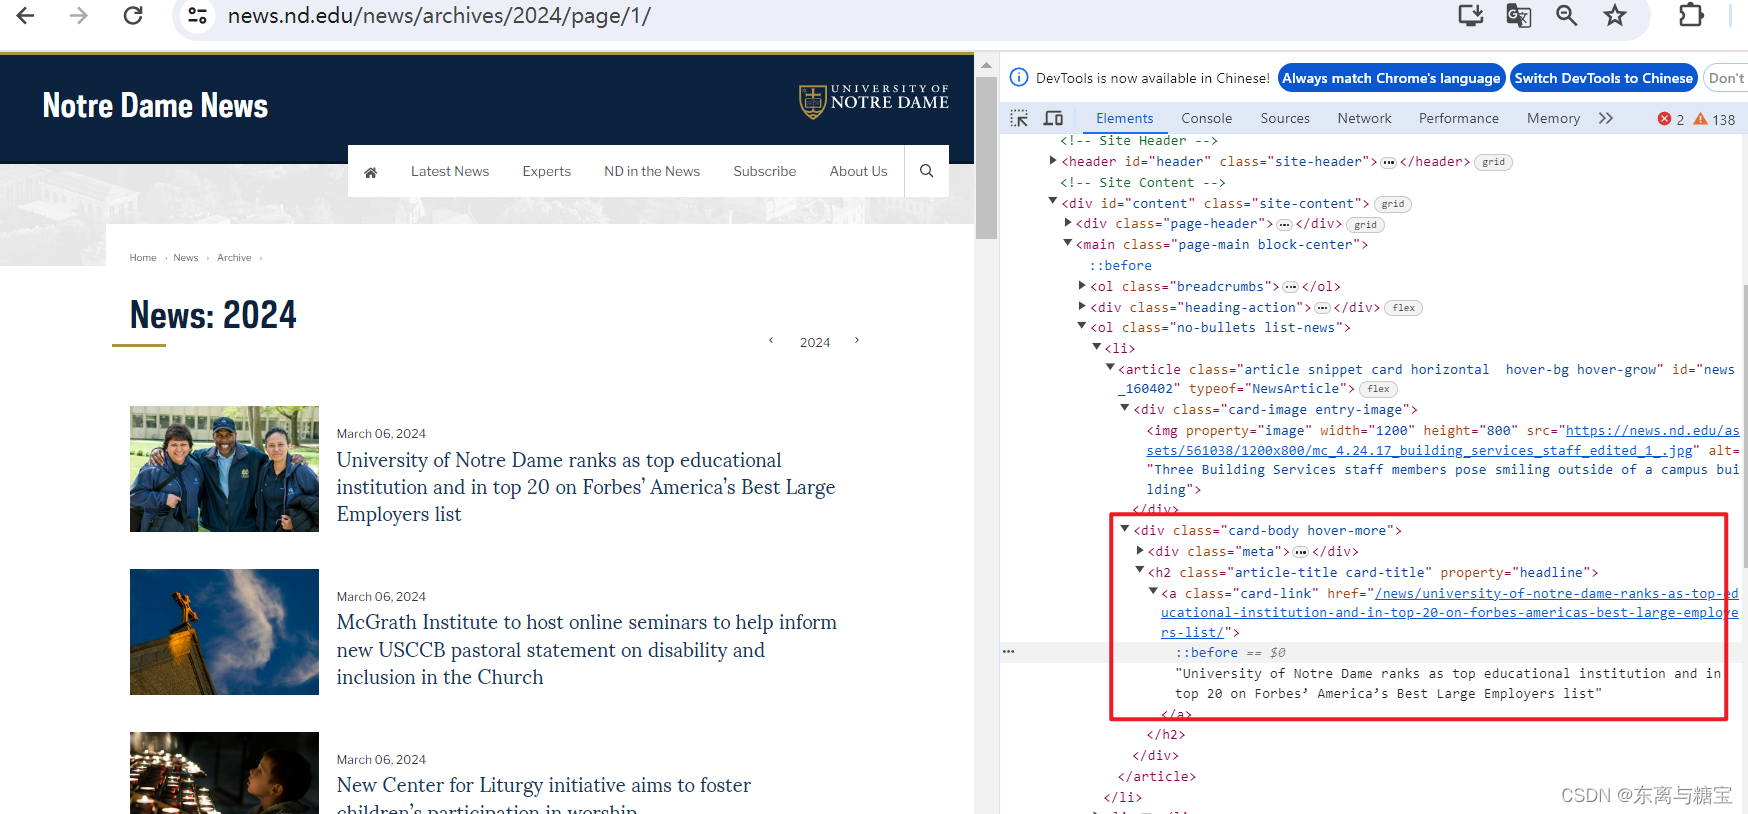This screenshot has width=1748, height=814.
Task: Open Forbes' Best Large Employers article headline
Action: coord(586,487)
